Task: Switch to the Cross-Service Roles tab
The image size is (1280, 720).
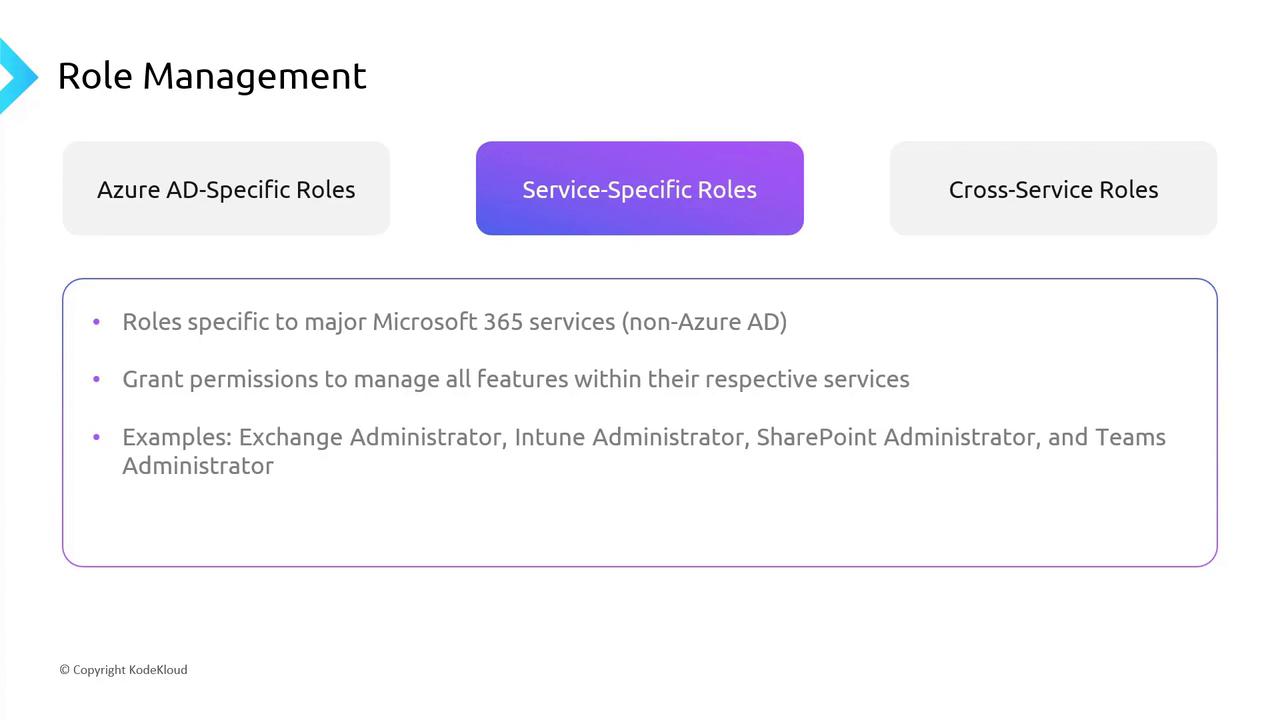Action: [1053, 189]
